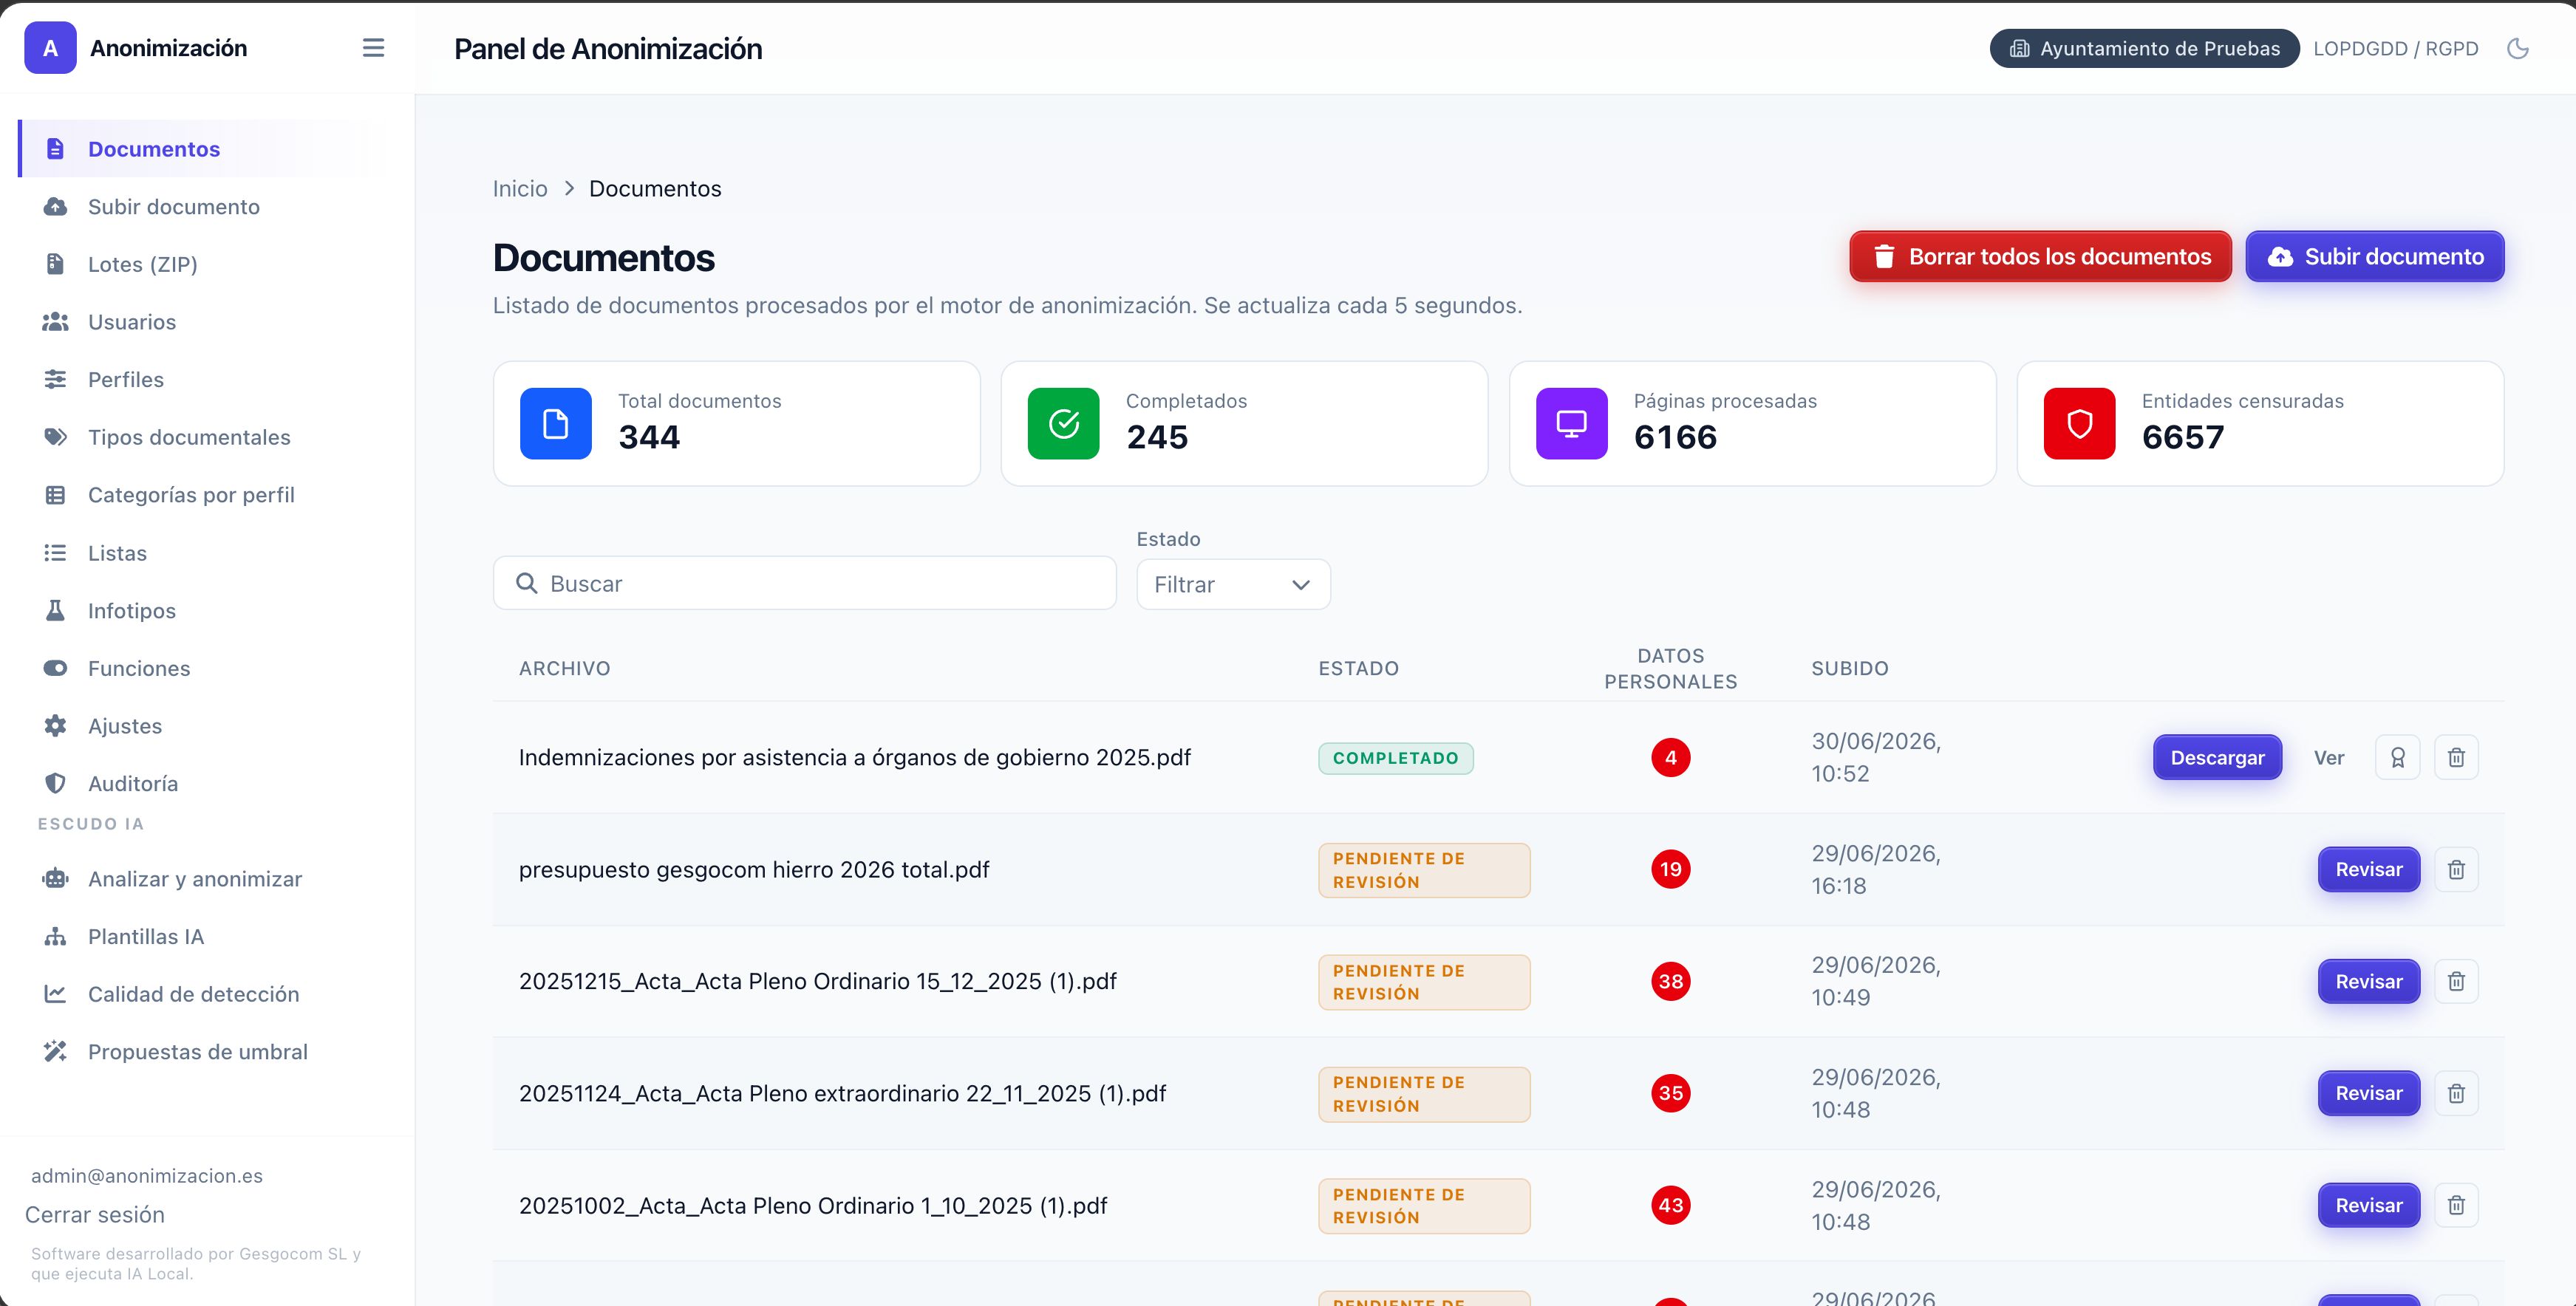
Task: Click the ZIP file icon beside Lotes
Action: tap(55, 264)
